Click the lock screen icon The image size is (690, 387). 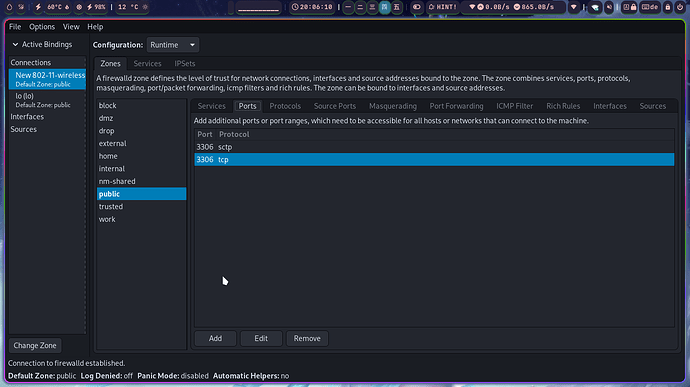tap(668, 7)
